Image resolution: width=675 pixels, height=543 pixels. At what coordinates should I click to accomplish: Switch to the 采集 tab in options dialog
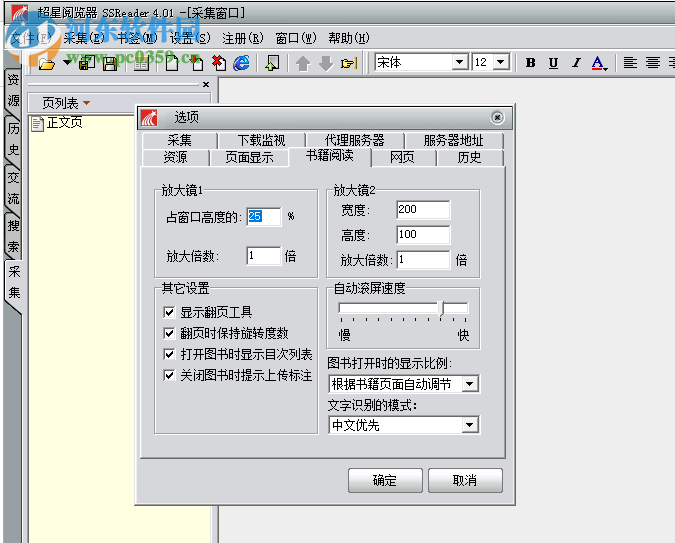(180, 140)
